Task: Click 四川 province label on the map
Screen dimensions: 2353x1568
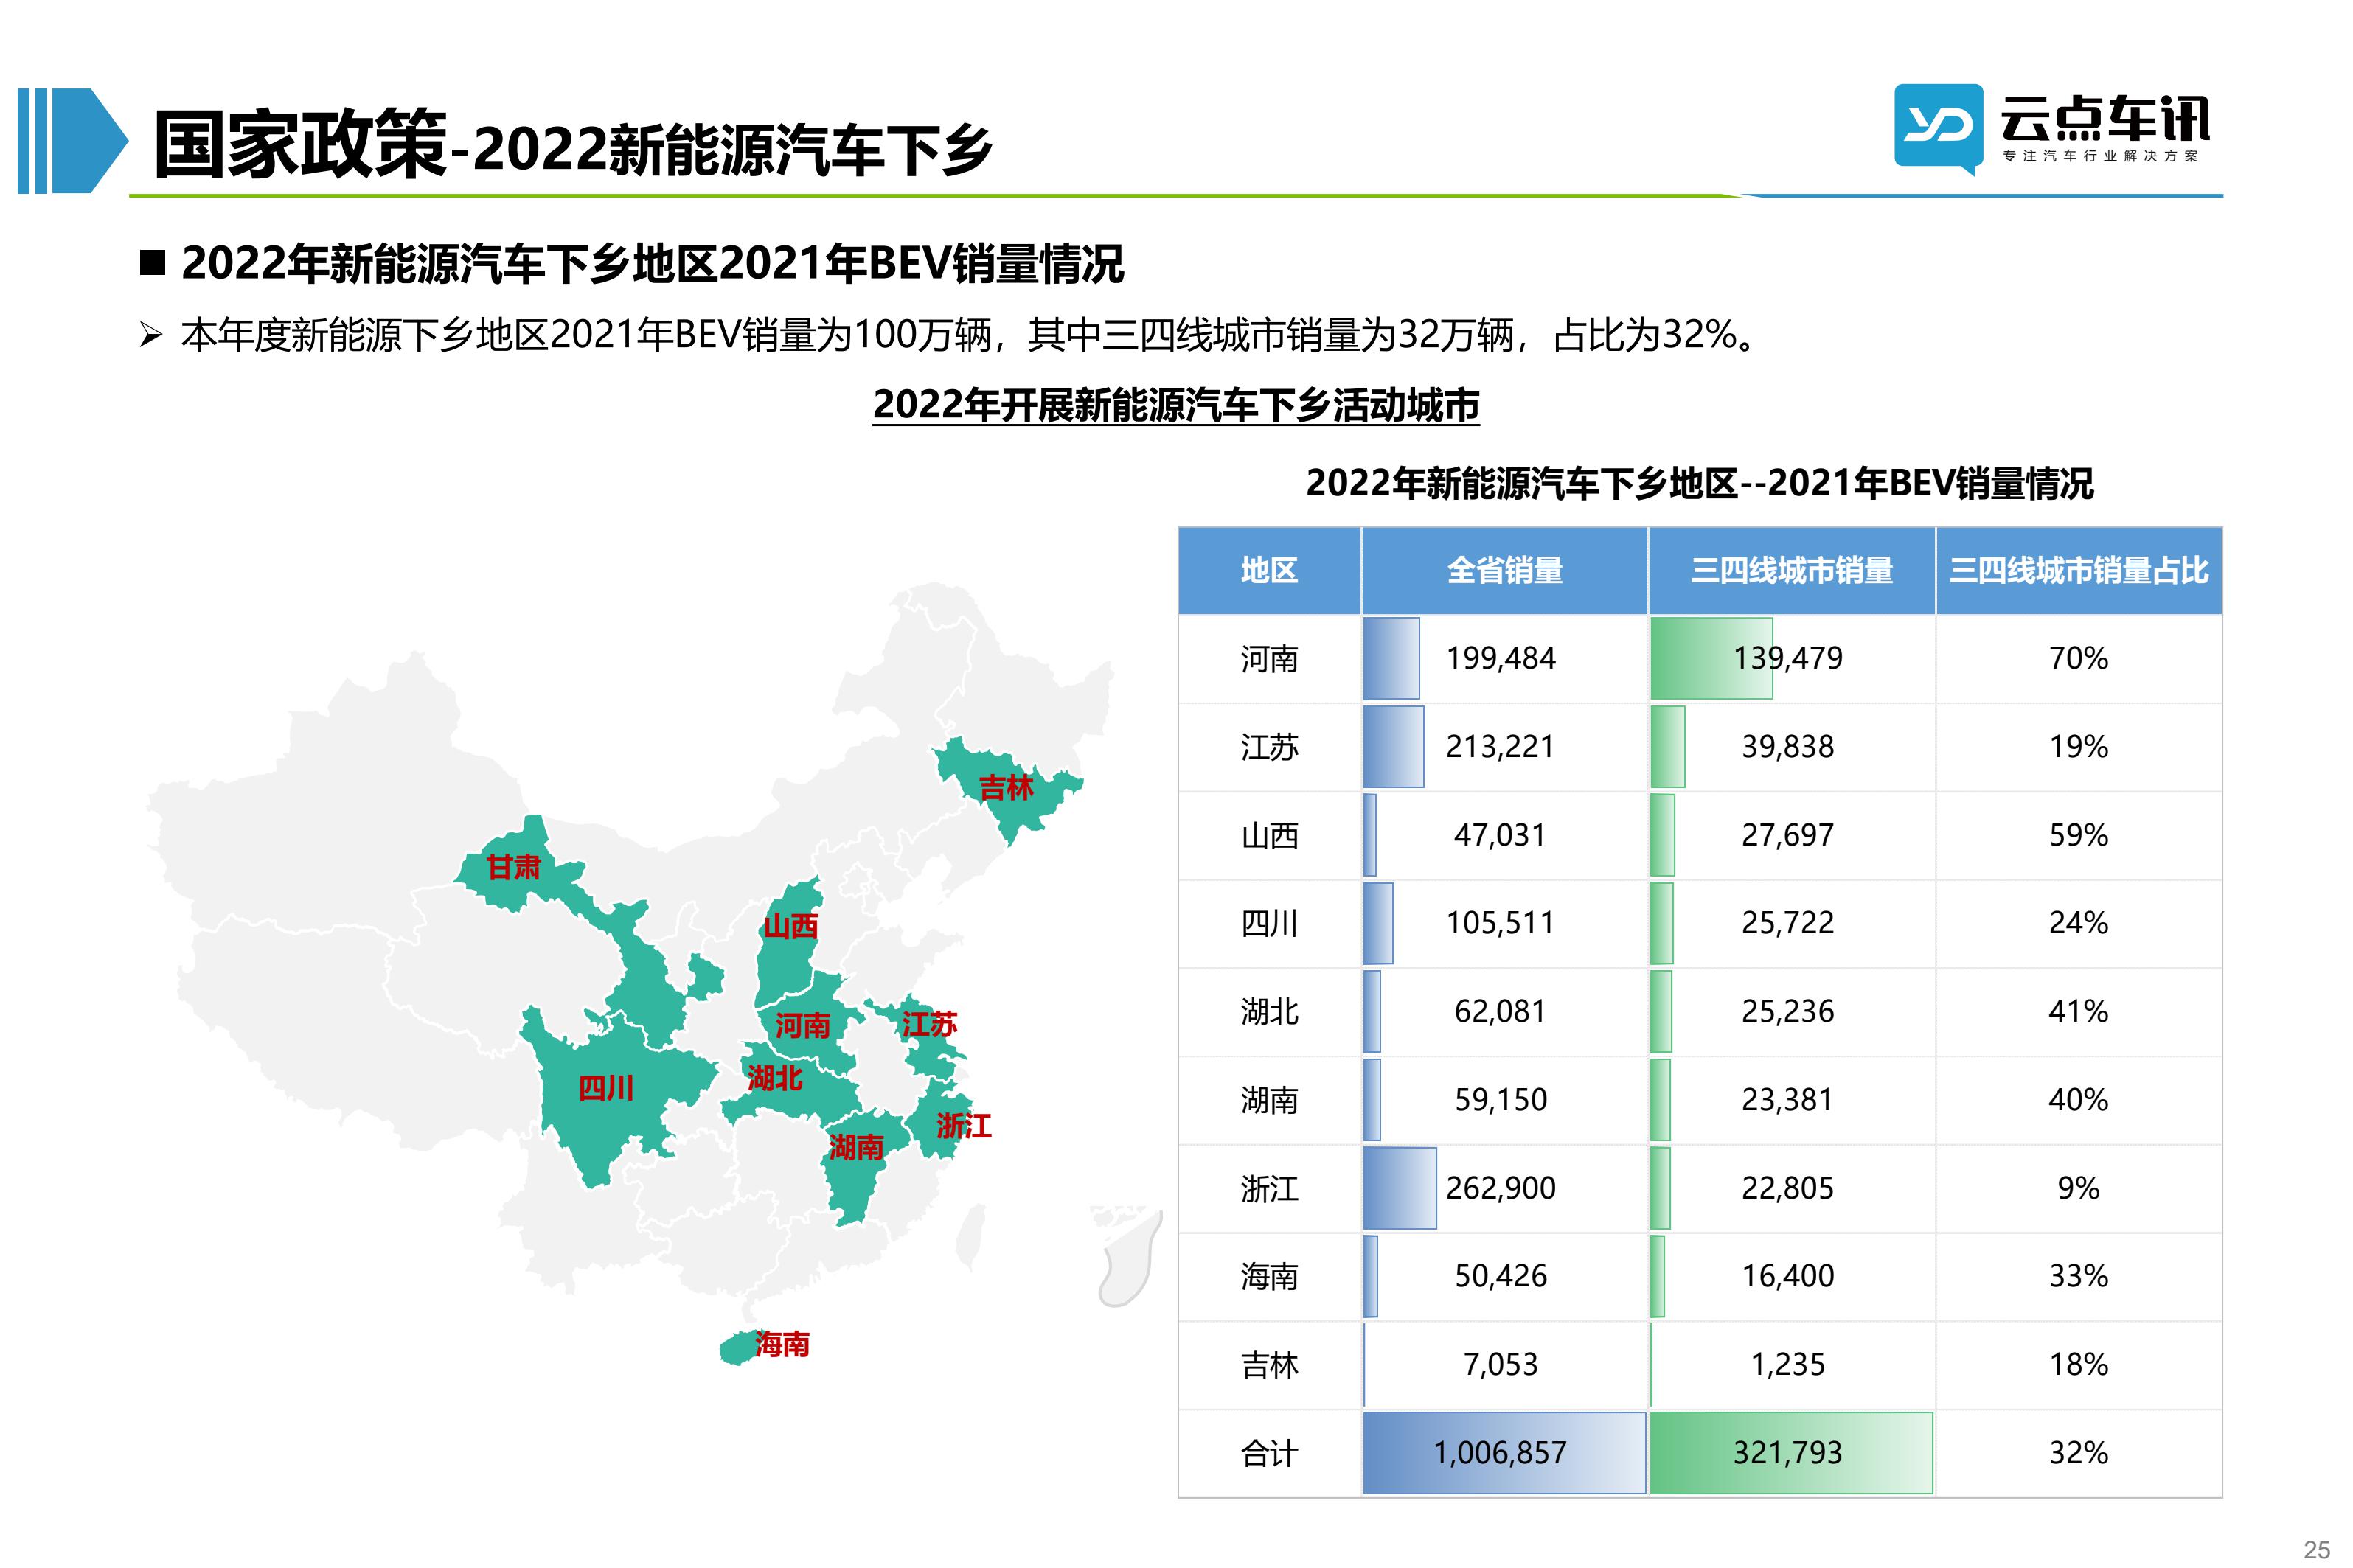Action: [606, 1088]
